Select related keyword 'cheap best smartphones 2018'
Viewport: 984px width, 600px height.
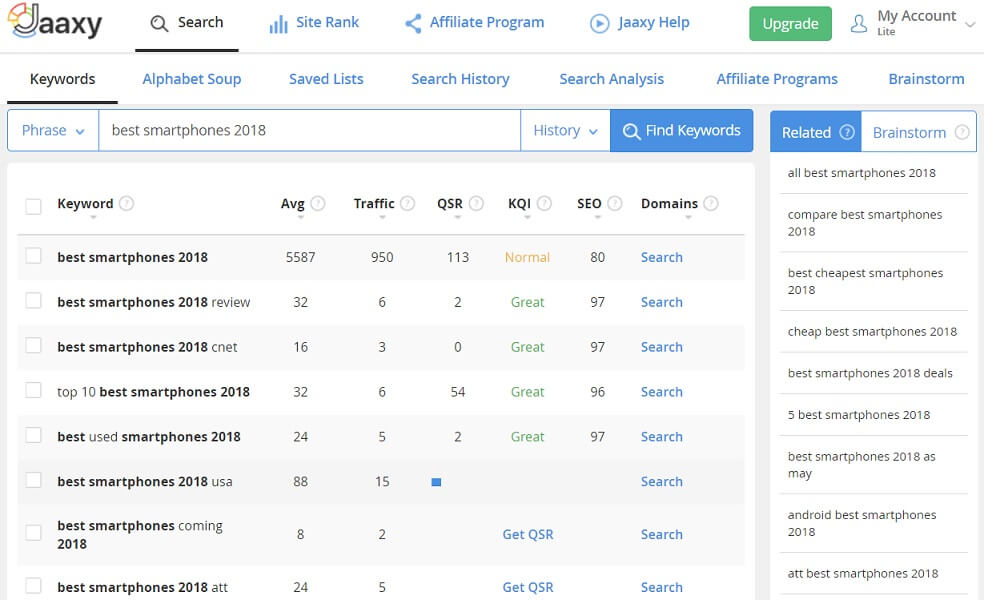click(x=872, y=331)
